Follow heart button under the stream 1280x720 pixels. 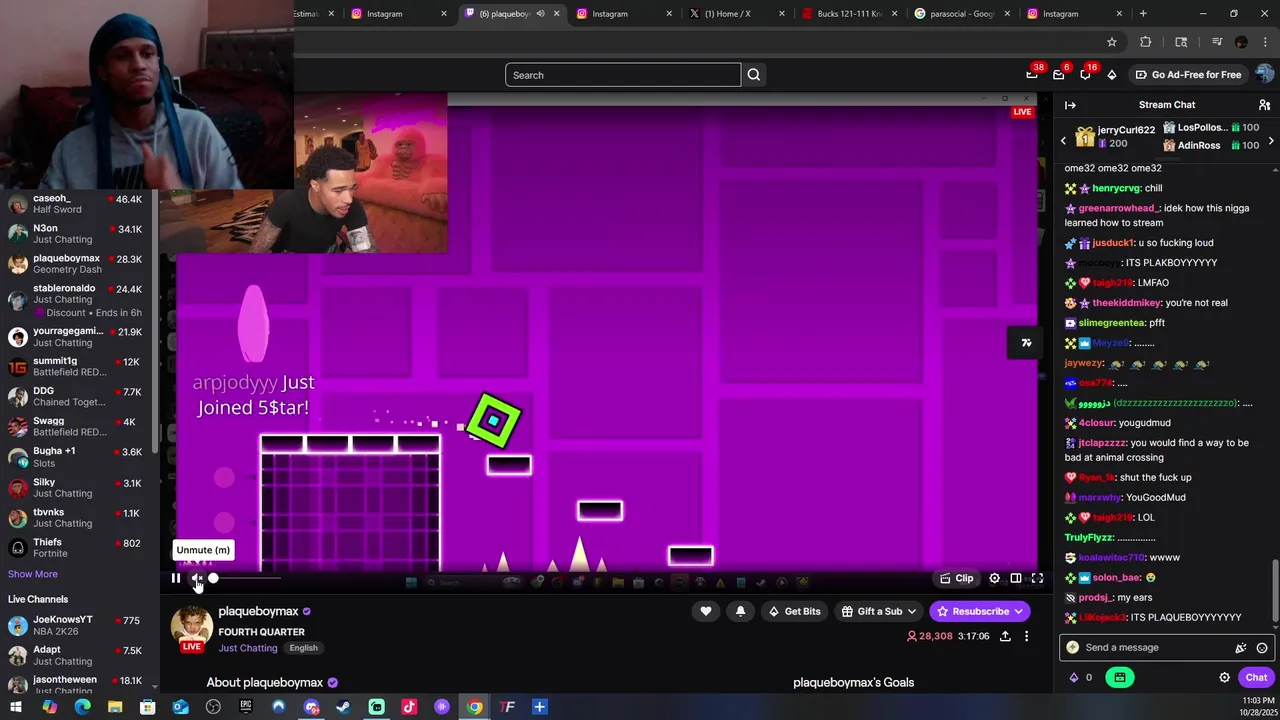coord(706,611)
